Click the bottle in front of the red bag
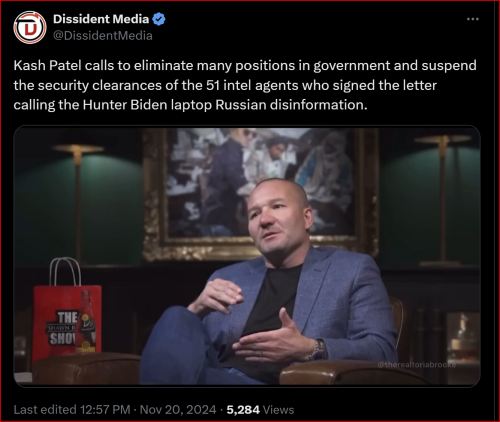This screenshot has height=422, width=500. 86,322
